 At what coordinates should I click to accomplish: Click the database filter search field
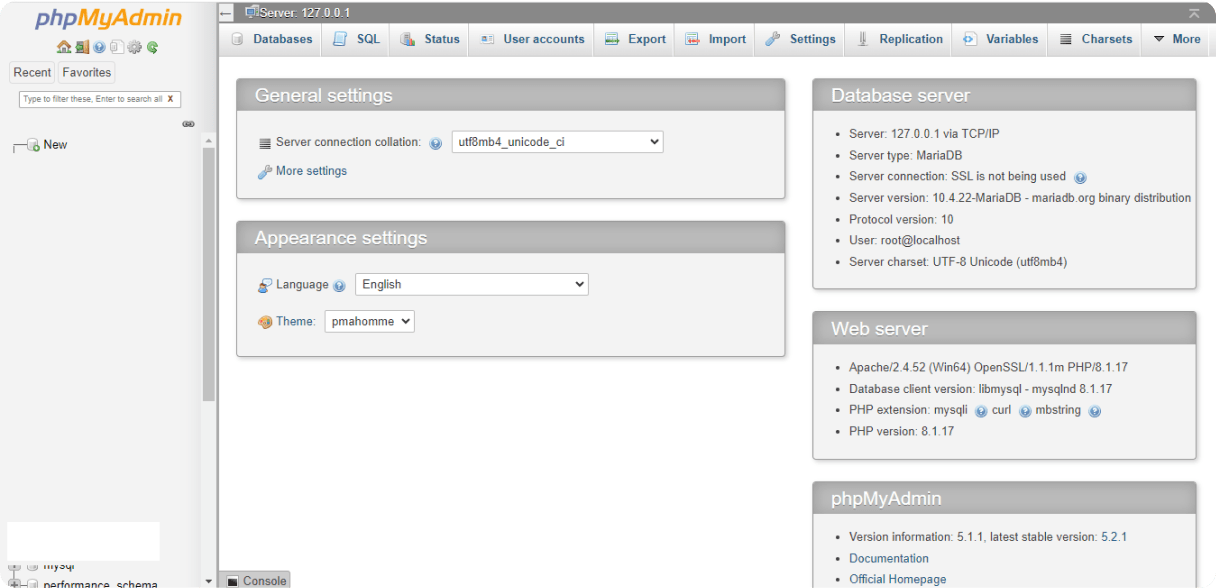(x=92, y=99)
